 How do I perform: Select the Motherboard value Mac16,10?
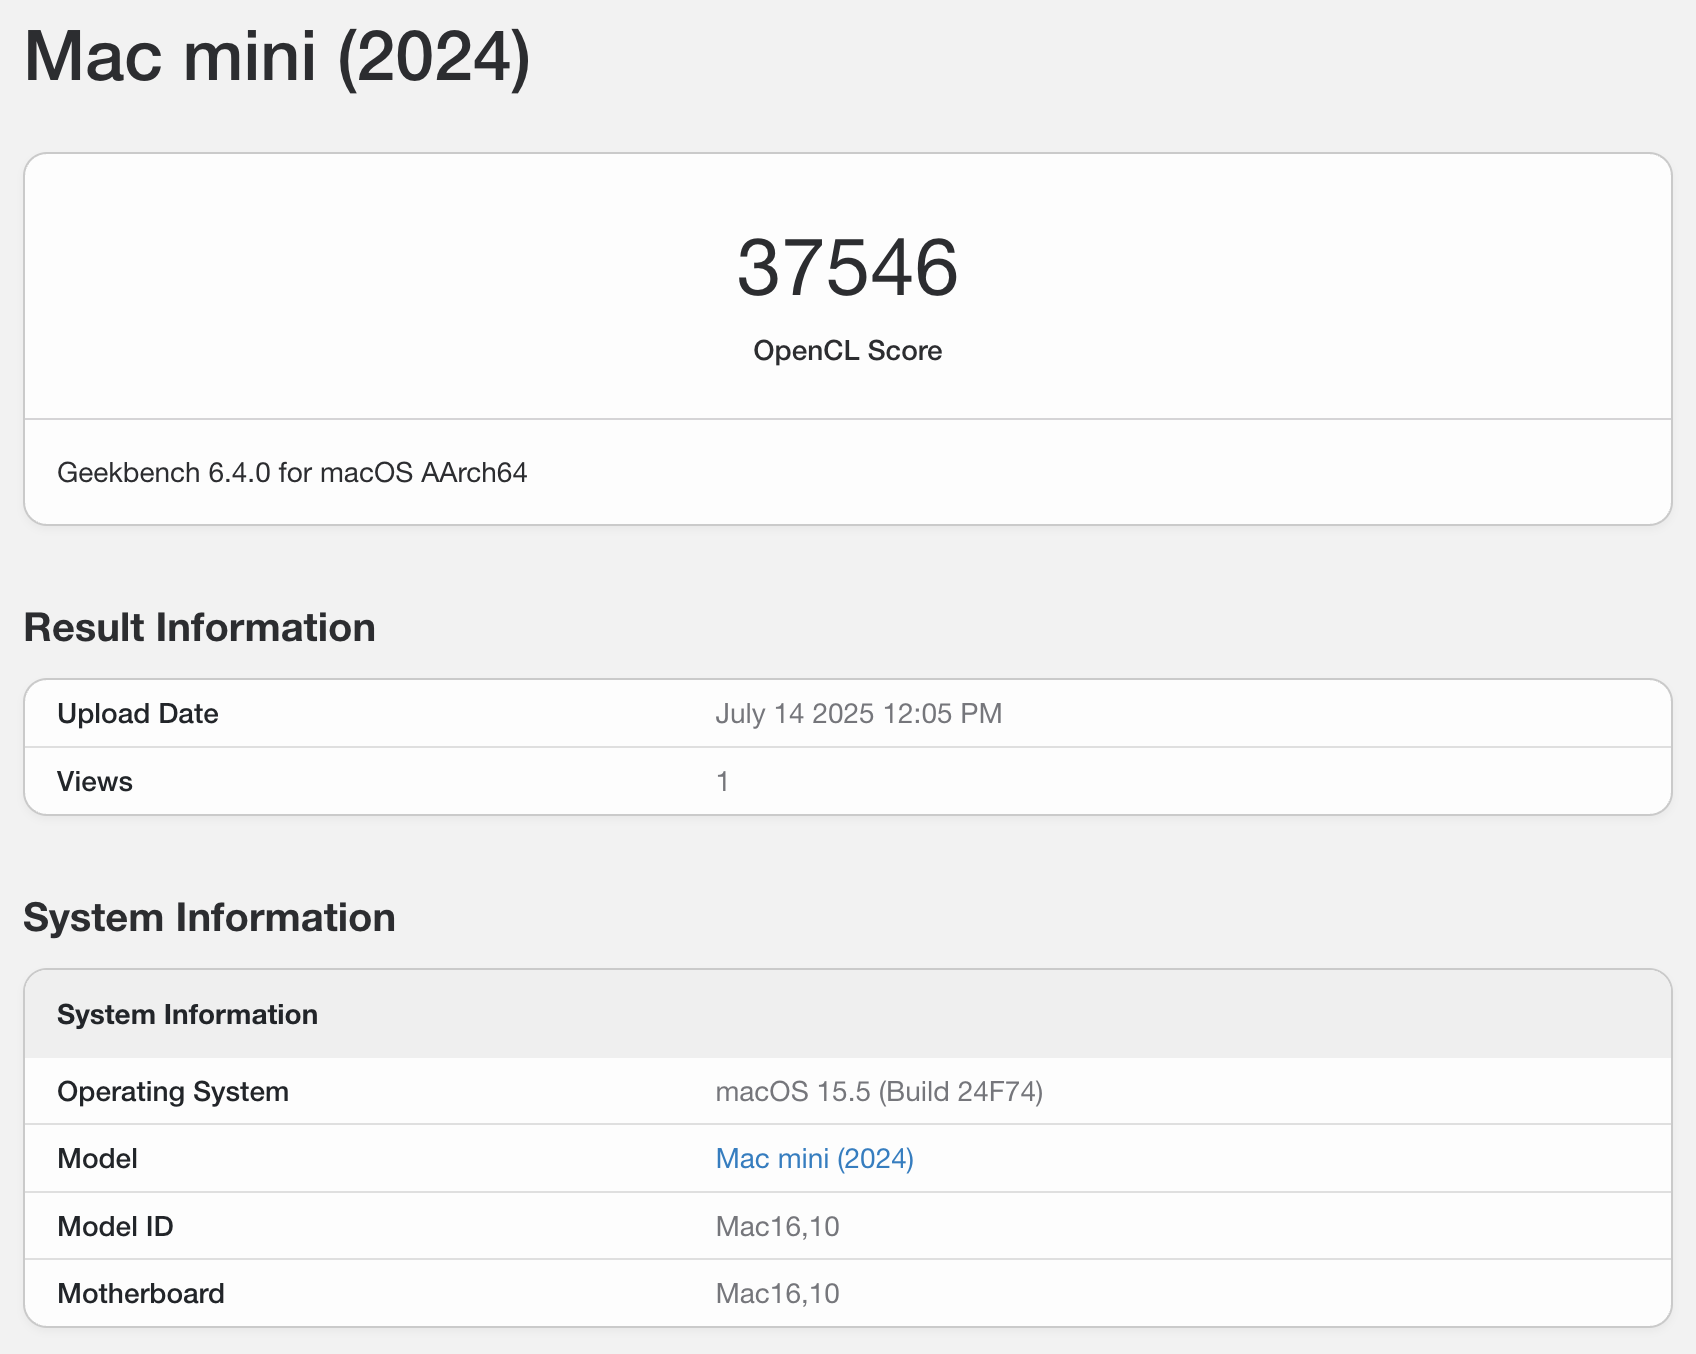[x=778, y=1293]
